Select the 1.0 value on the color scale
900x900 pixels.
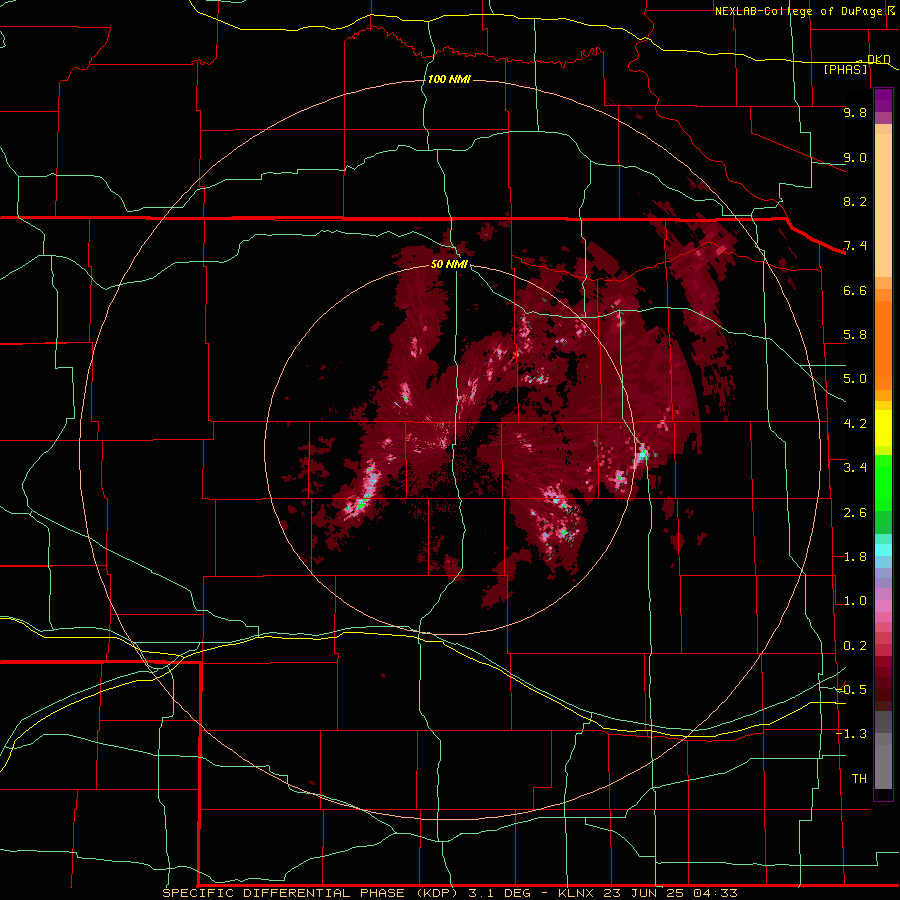855,601
